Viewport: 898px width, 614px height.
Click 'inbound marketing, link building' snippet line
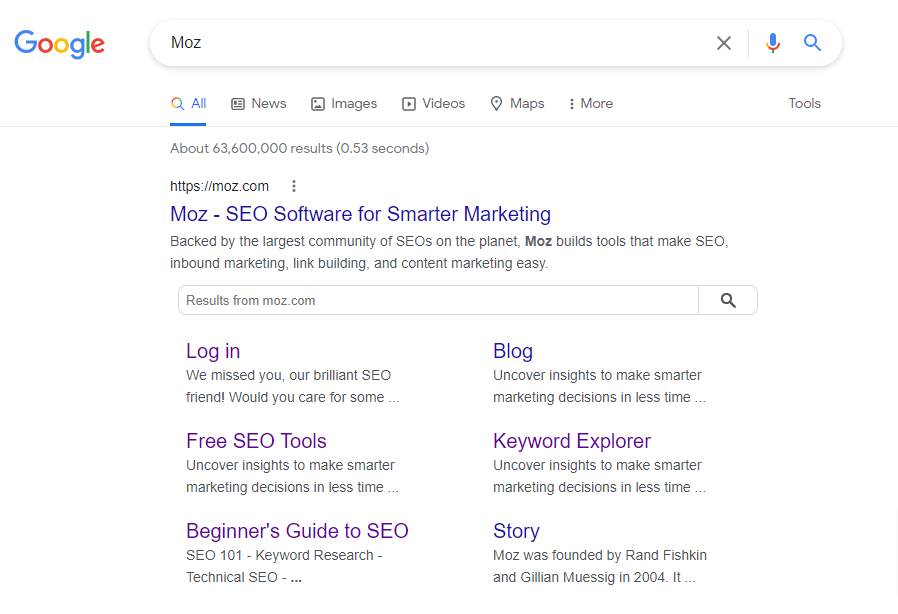point(359,263)
